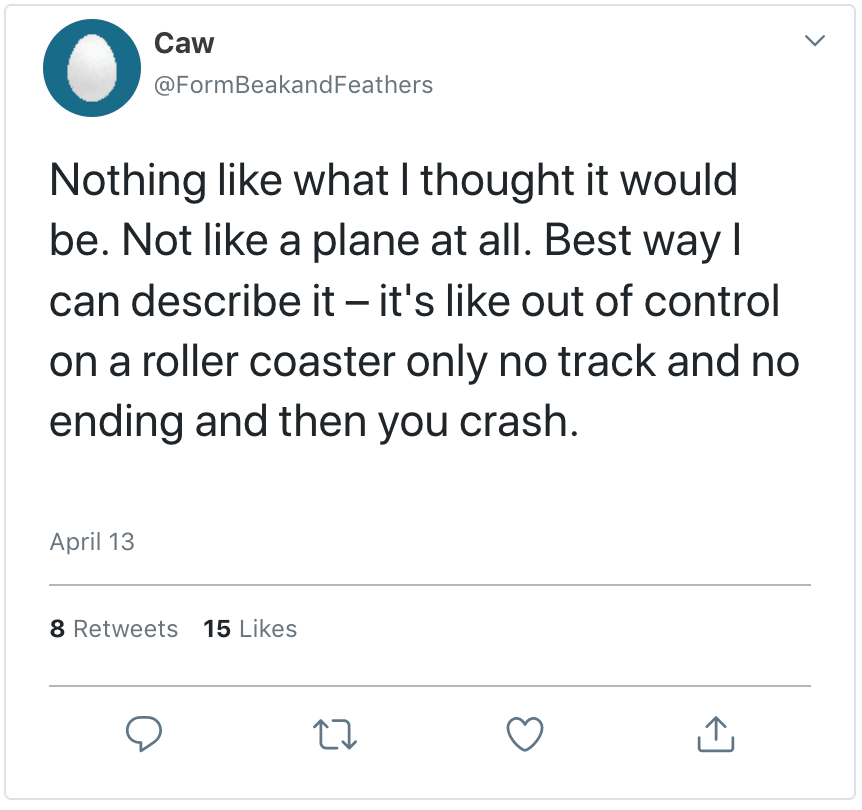Open the share upload icon

[x=715, y=735]
